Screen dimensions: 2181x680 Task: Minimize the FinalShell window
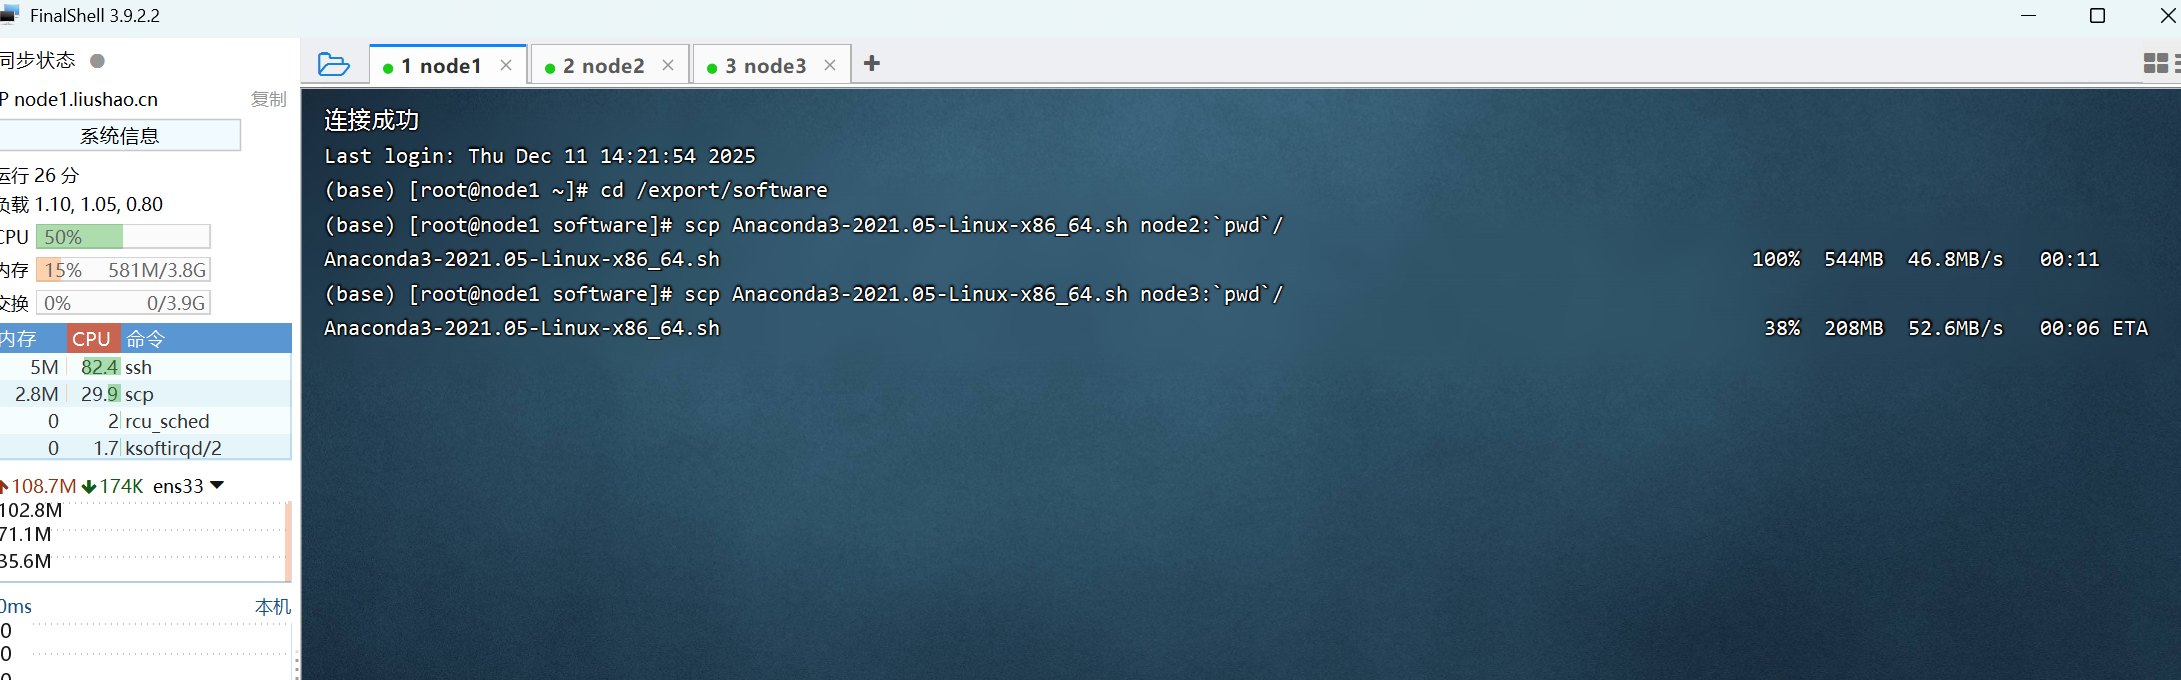[x=2029, y=15]
